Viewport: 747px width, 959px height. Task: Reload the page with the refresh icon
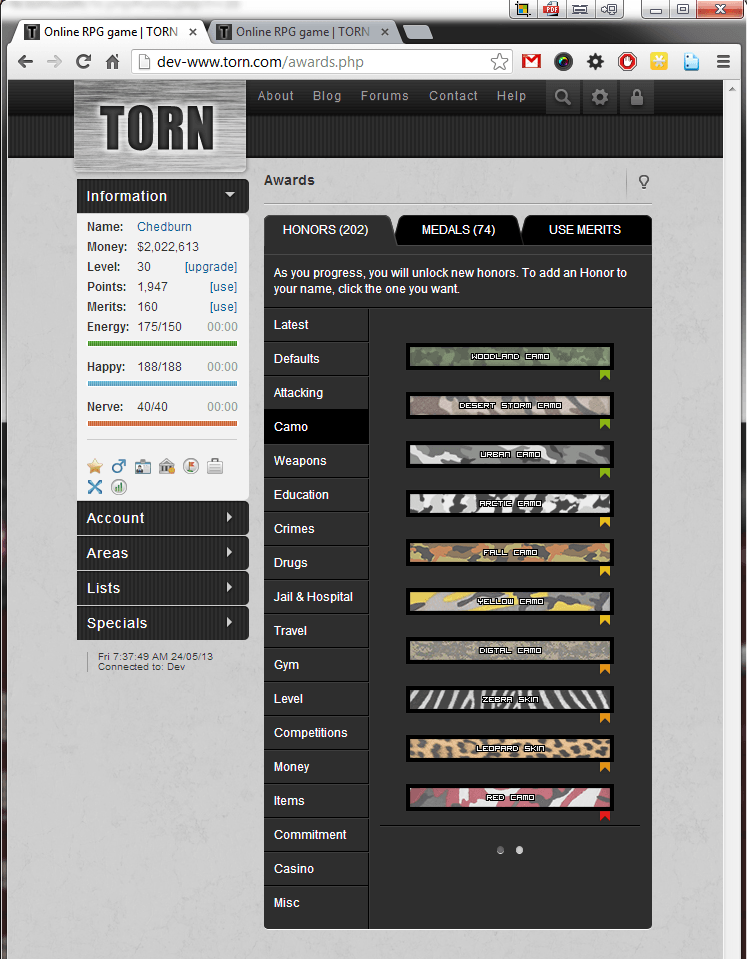[83, 61]
